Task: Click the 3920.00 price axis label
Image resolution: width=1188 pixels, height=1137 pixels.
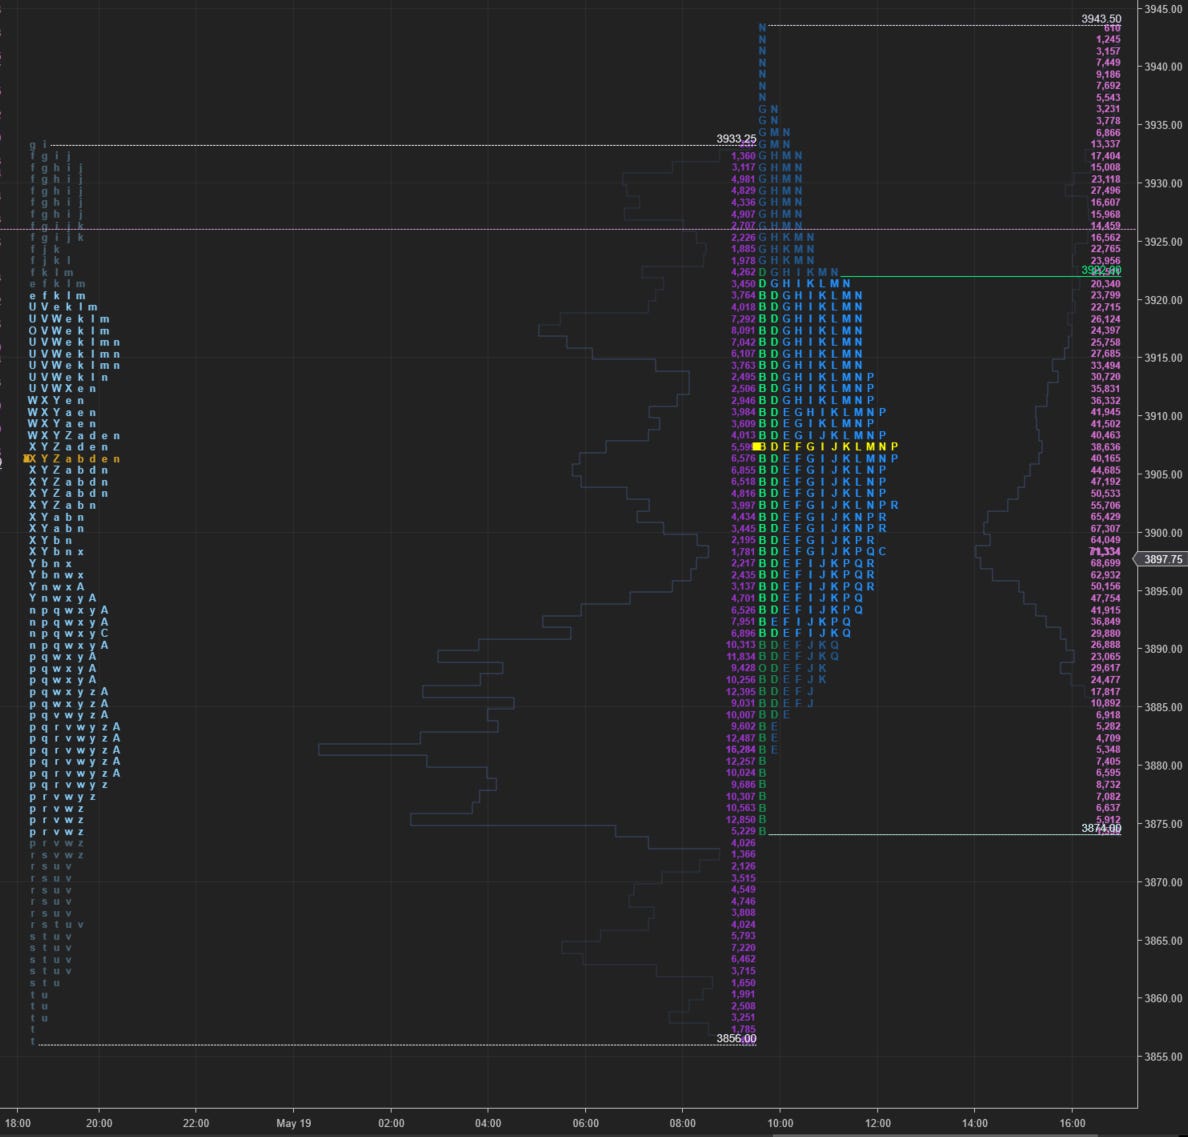Action: (1163, 300)
